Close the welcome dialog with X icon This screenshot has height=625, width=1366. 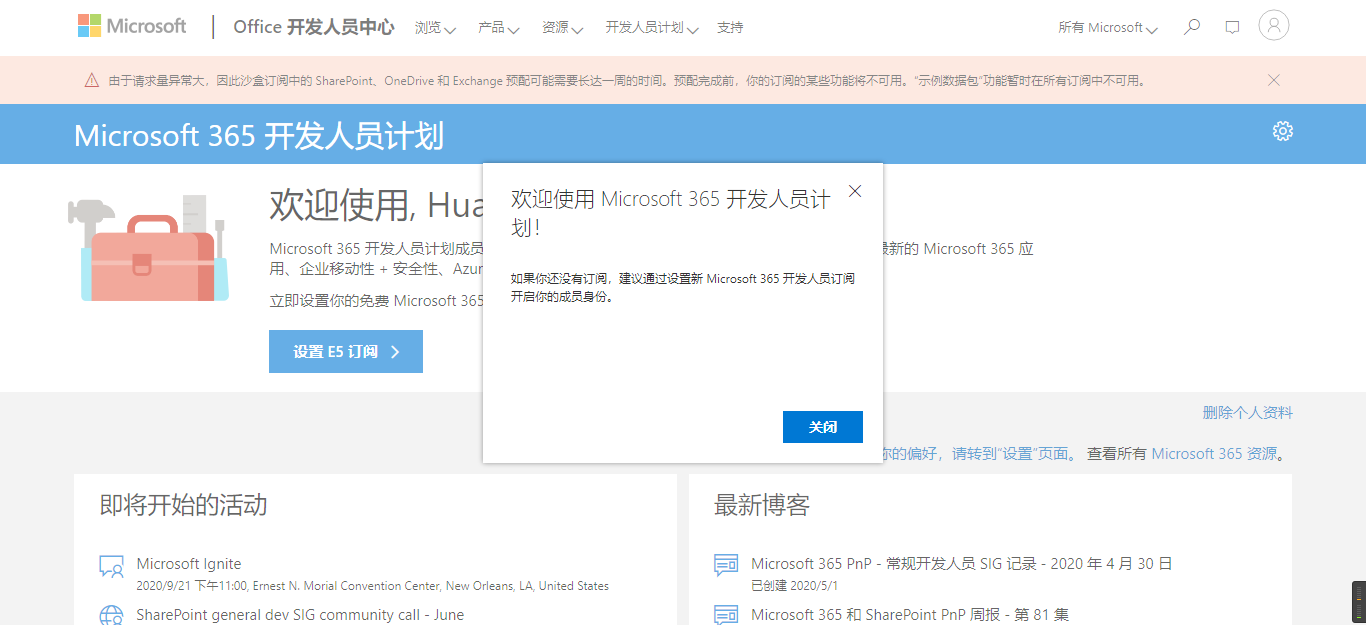coord(854,191)
